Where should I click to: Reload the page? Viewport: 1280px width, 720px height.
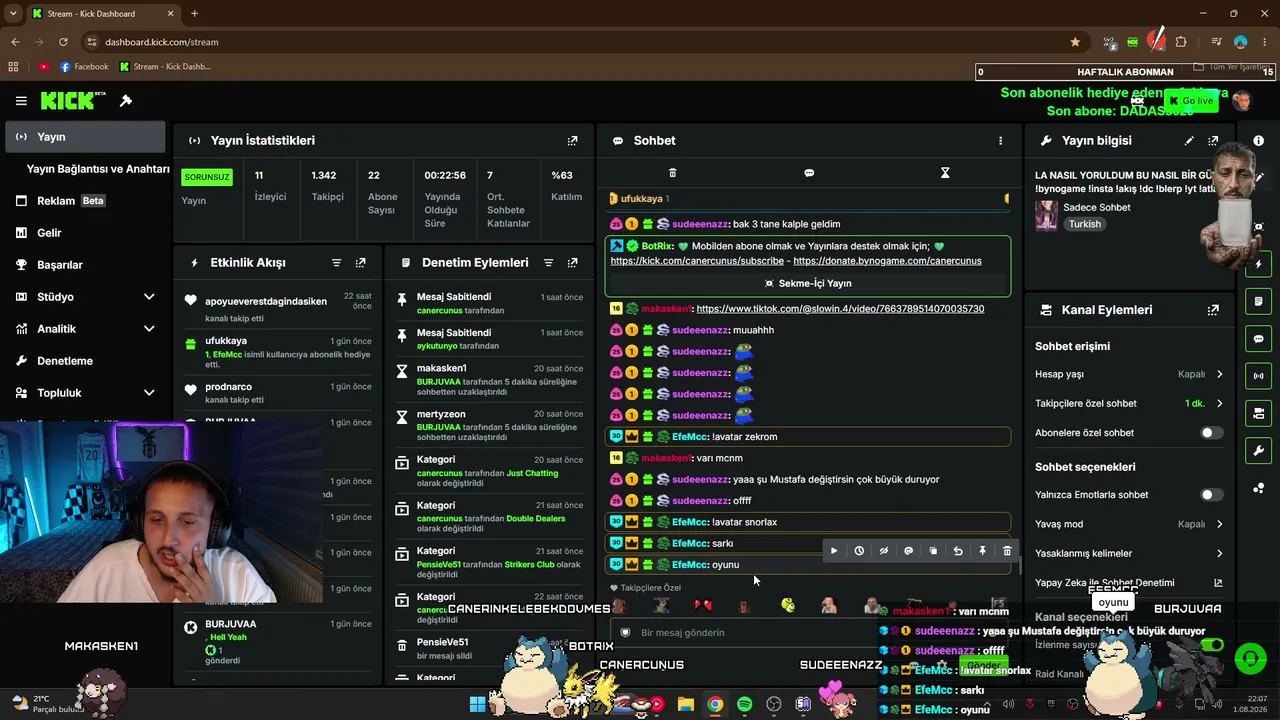[63, 42]
